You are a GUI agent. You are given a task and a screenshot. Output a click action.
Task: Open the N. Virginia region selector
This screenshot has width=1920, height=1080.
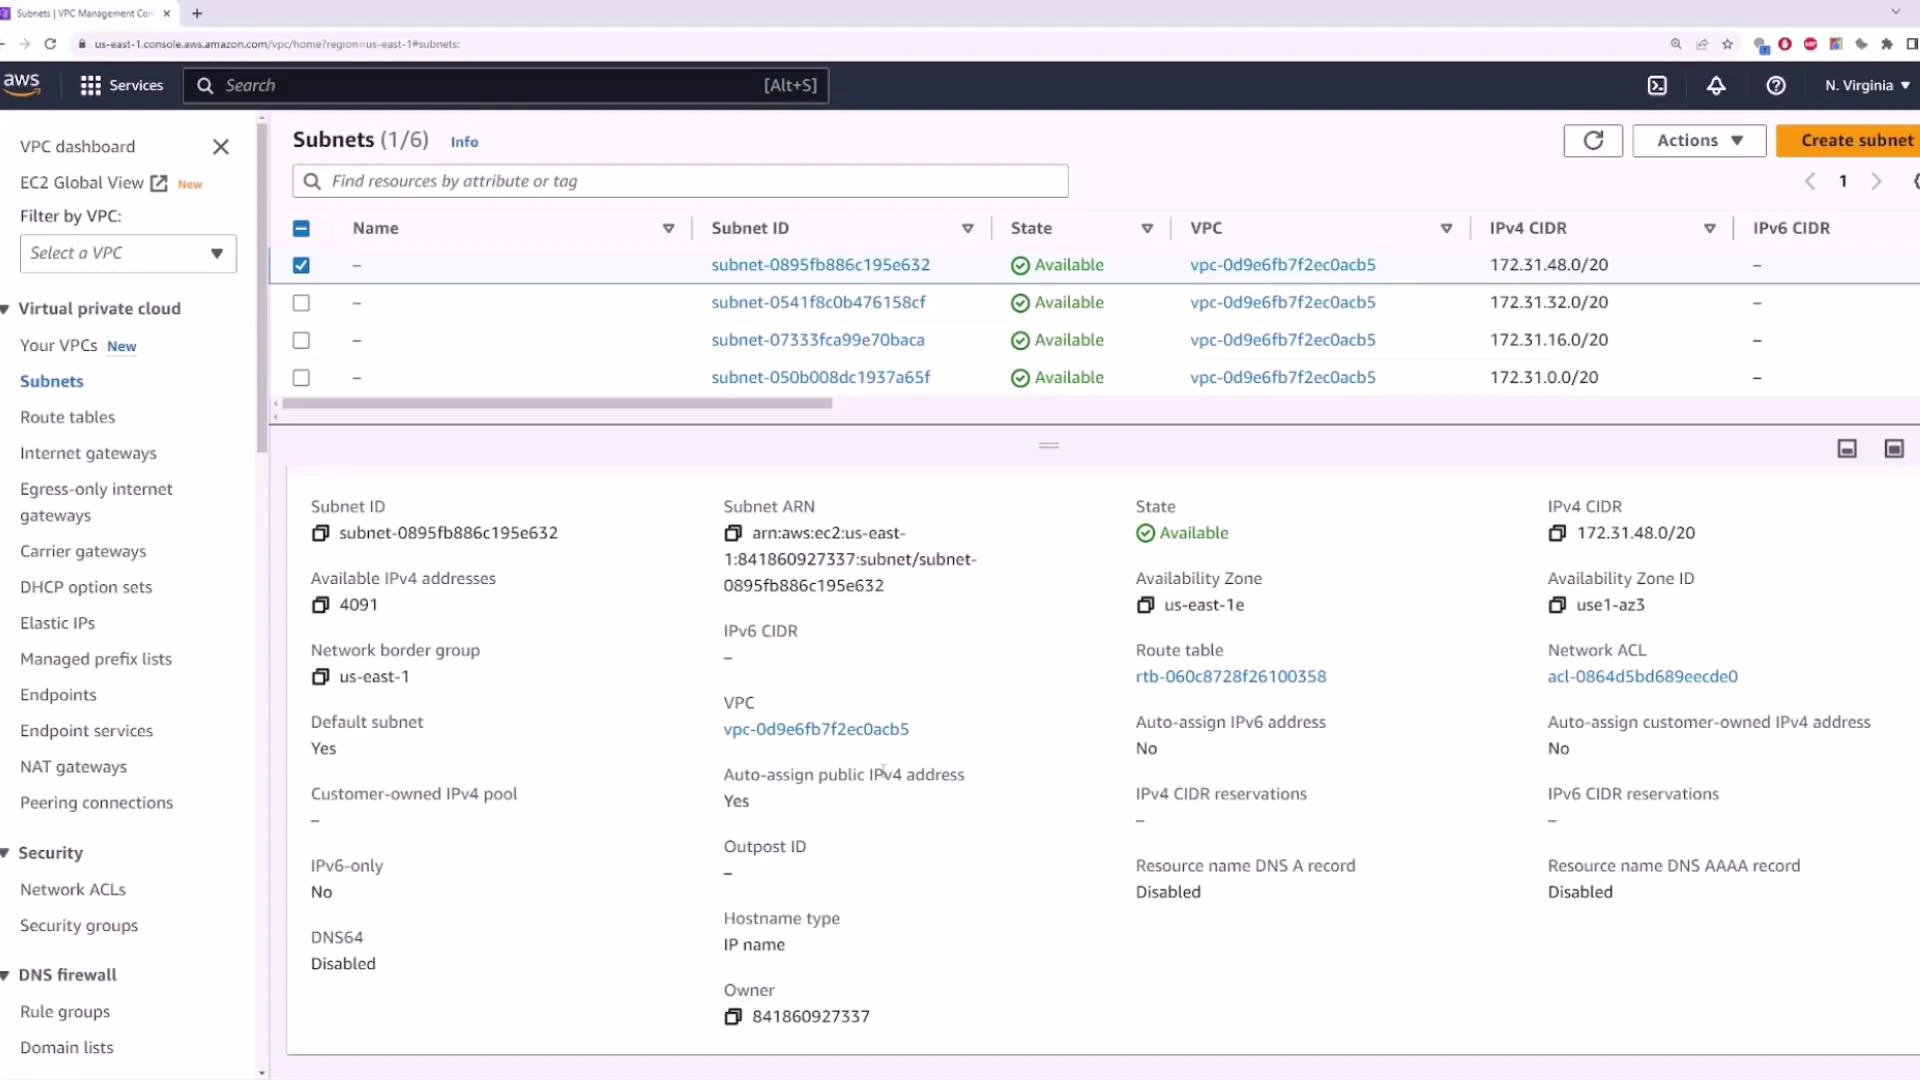[x=1865, y=85]
